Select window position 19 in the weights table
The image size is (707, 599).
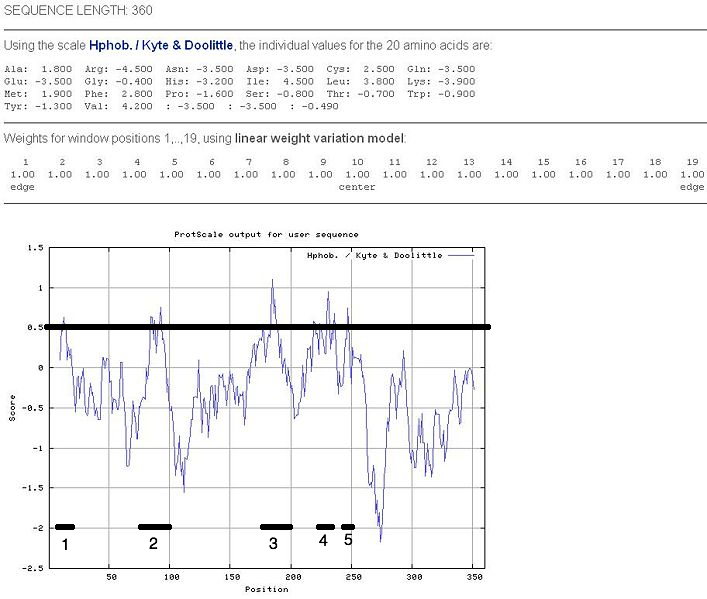point(692,161)
